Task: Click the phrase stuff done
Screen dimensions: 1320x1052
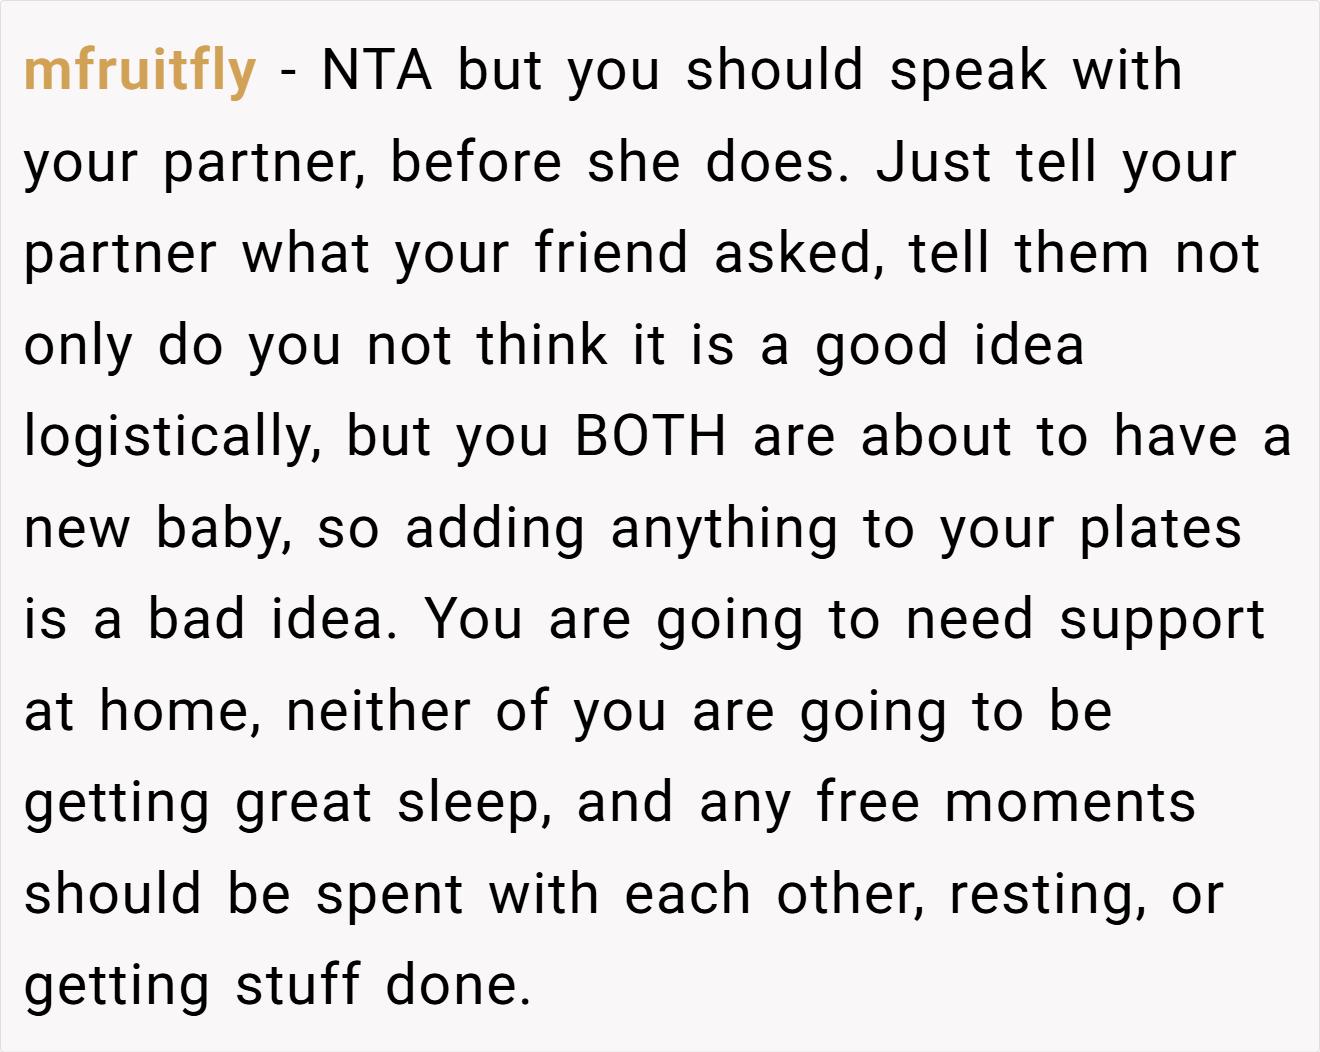Action: coord(383,986)
